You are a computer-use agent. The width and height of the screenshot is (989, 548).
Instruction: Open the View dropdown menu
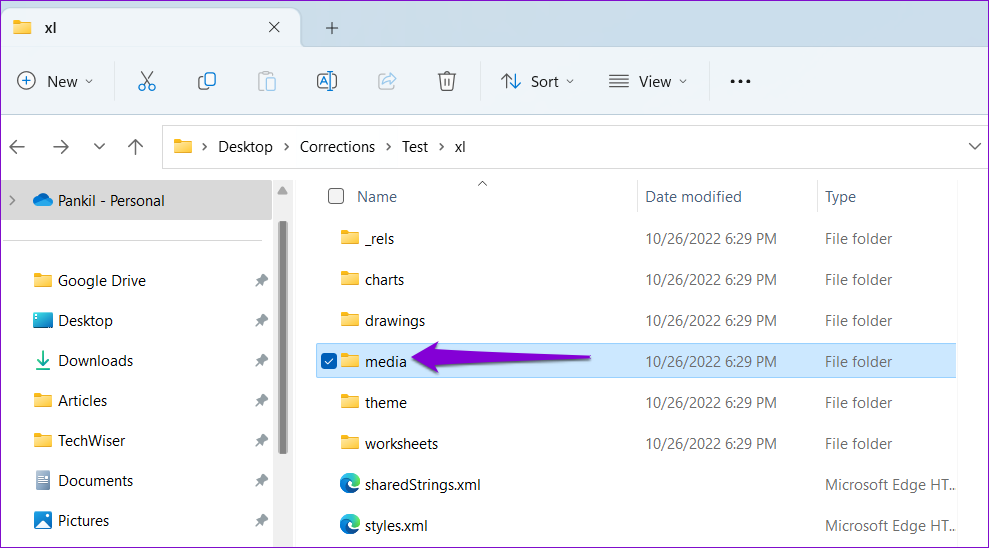pos(648,81)
